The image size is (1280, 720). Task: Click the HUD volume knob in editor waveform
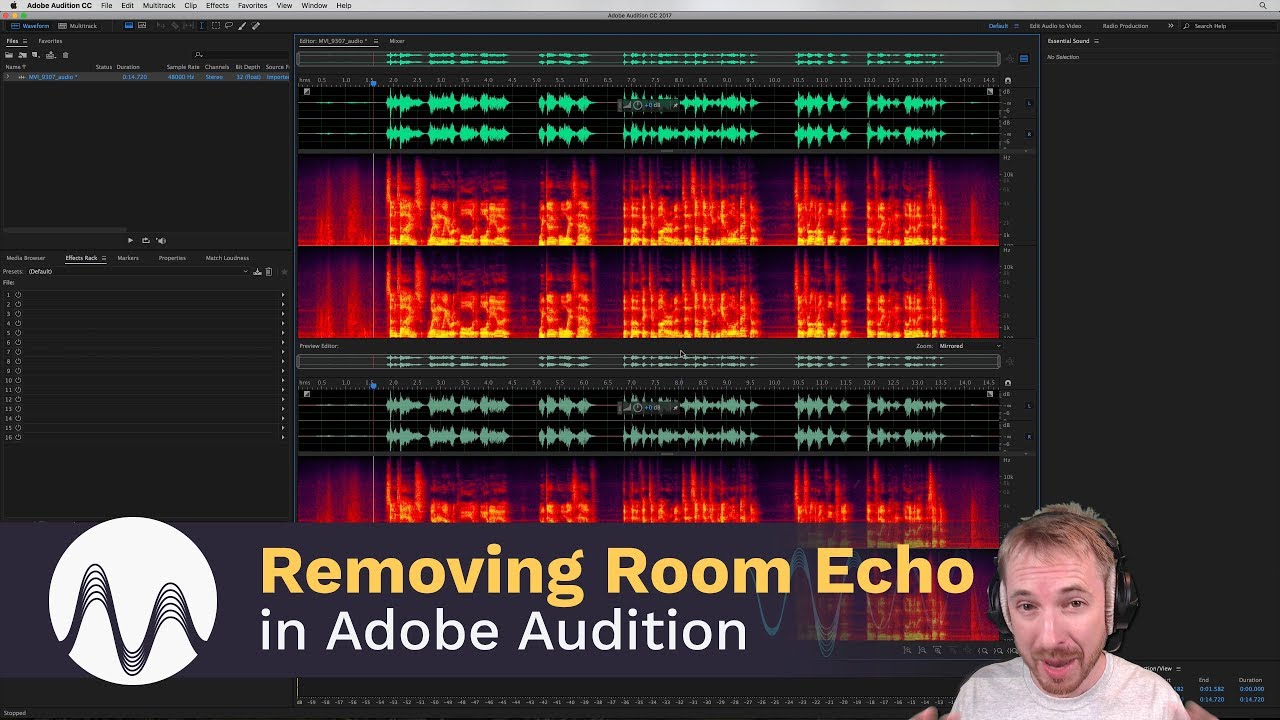(x=638, y=104)
